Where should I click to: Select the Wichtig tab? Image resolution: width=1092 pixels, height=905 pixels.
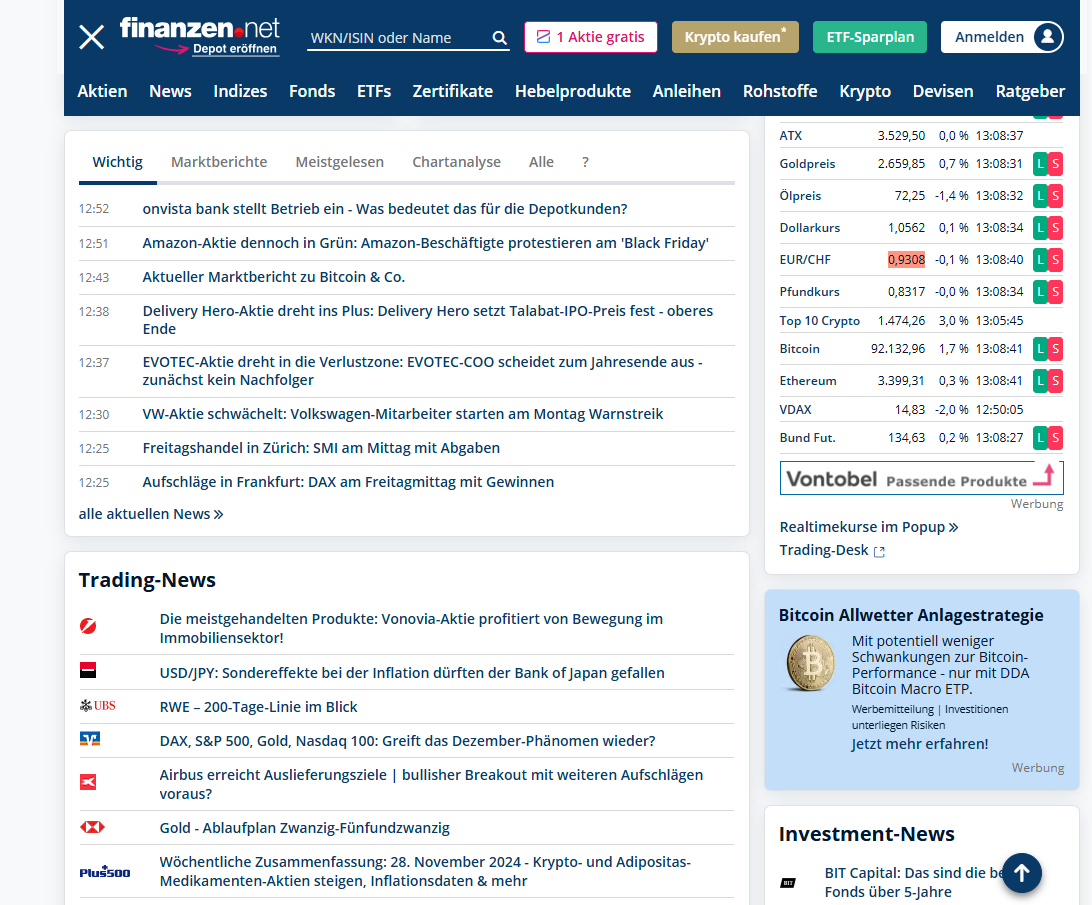click(117, 162)
